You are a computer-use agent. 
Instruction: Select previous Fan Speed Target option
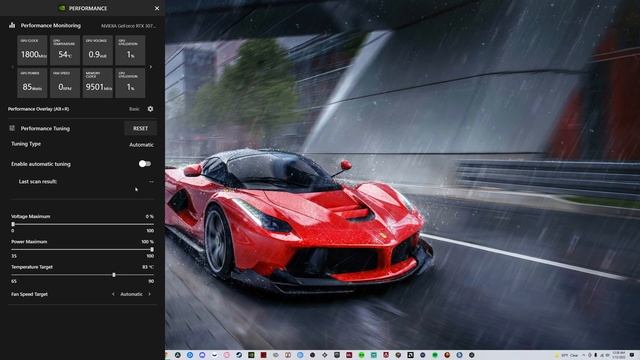113,294
